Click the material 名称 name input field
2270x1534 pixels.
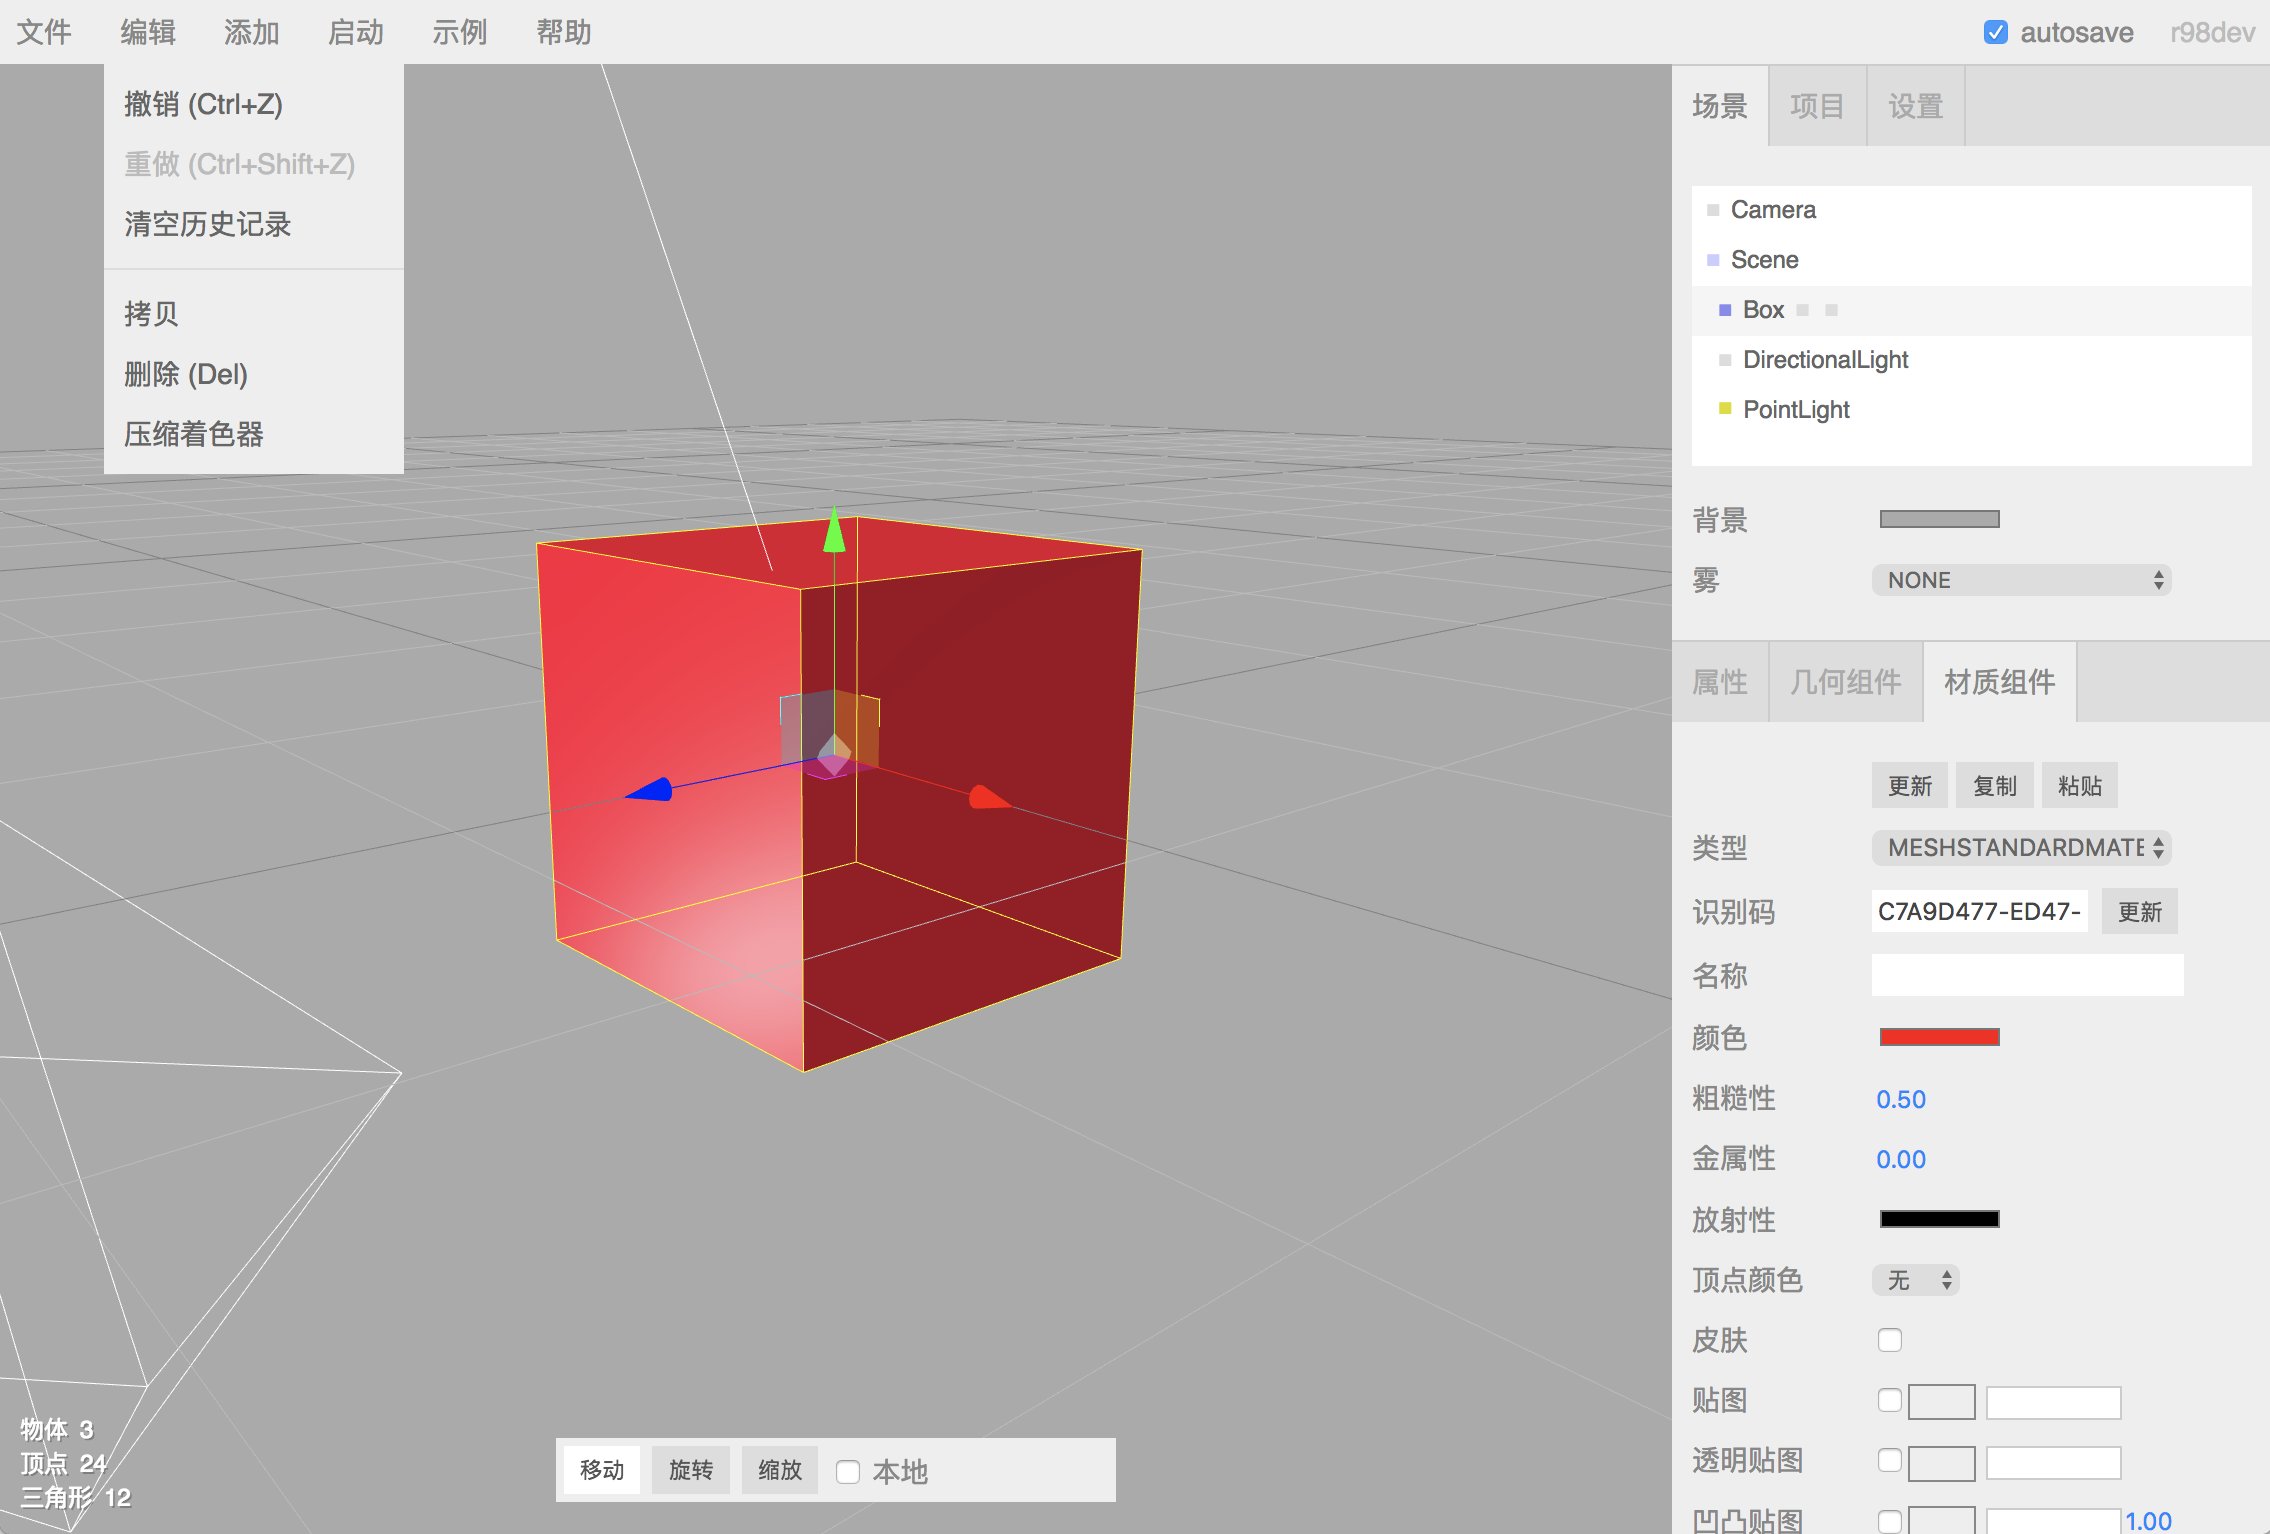2027,975
